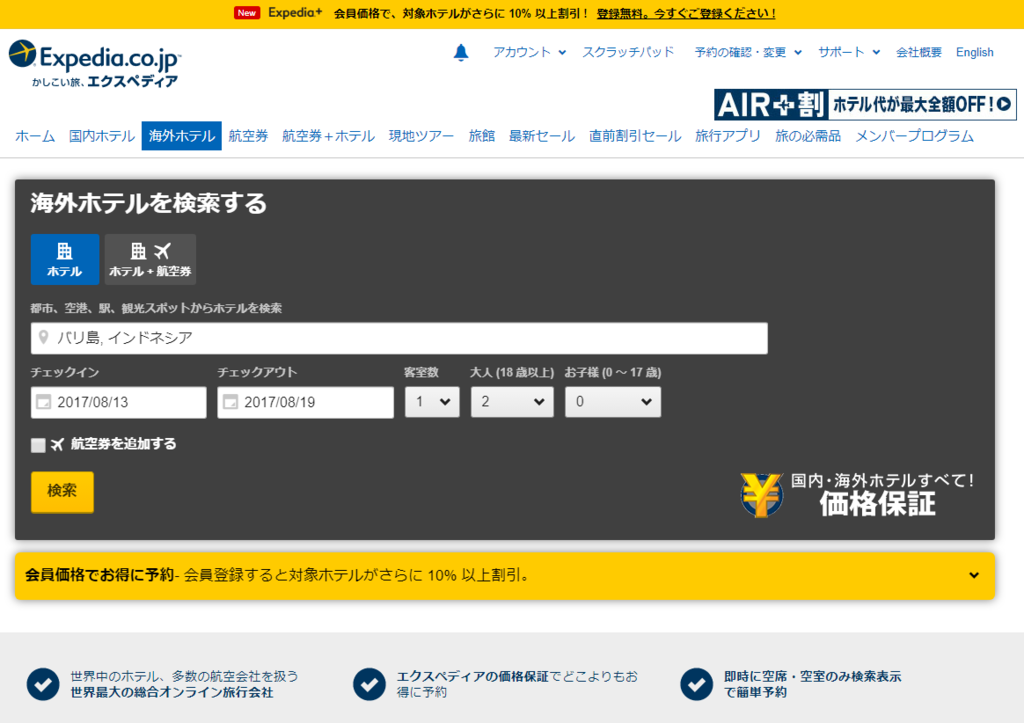
Task: Click the checkmark icon beside 即時に空席・空室のみ検索表示
Action: click(x=697, y=684)
